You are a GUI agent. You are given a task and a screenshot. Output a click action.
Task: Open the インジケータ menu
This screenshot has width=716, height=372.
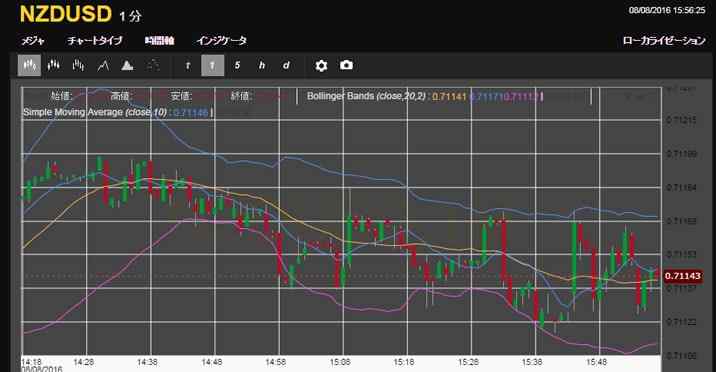click(221, 41)
